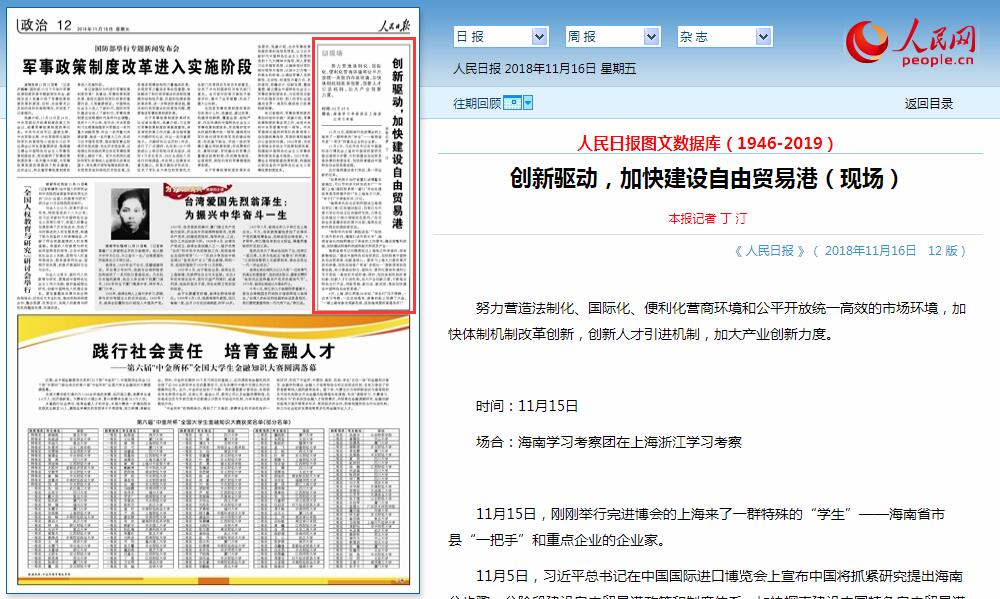Screen dimensions: 1000x599
Task: Click subtitle 第六届“中金所杯”全国大学生金融知识大赛圆满落幕
Action: pyautogui.click(x=214, y=368)
